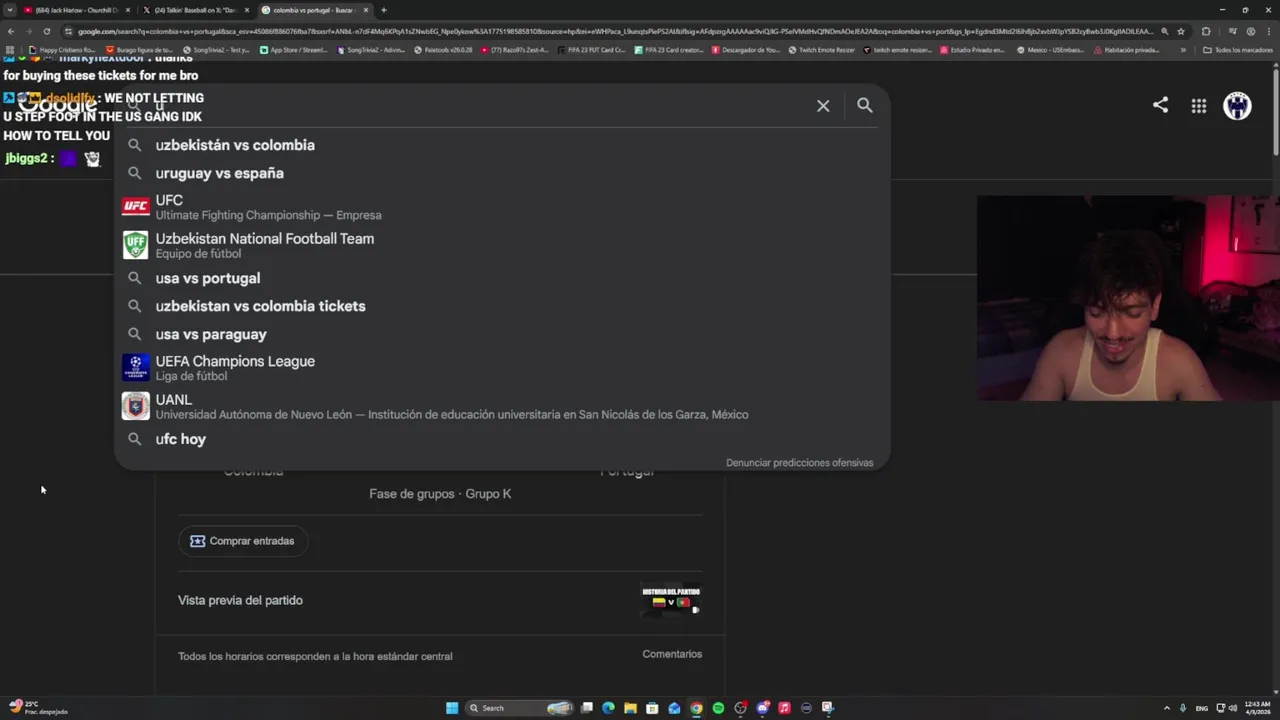Image resolution: width=1280 pixels, height=720 pixels.
Task: Choose suggestion uzbekistán vs colombia
Action: pos(235,145)
